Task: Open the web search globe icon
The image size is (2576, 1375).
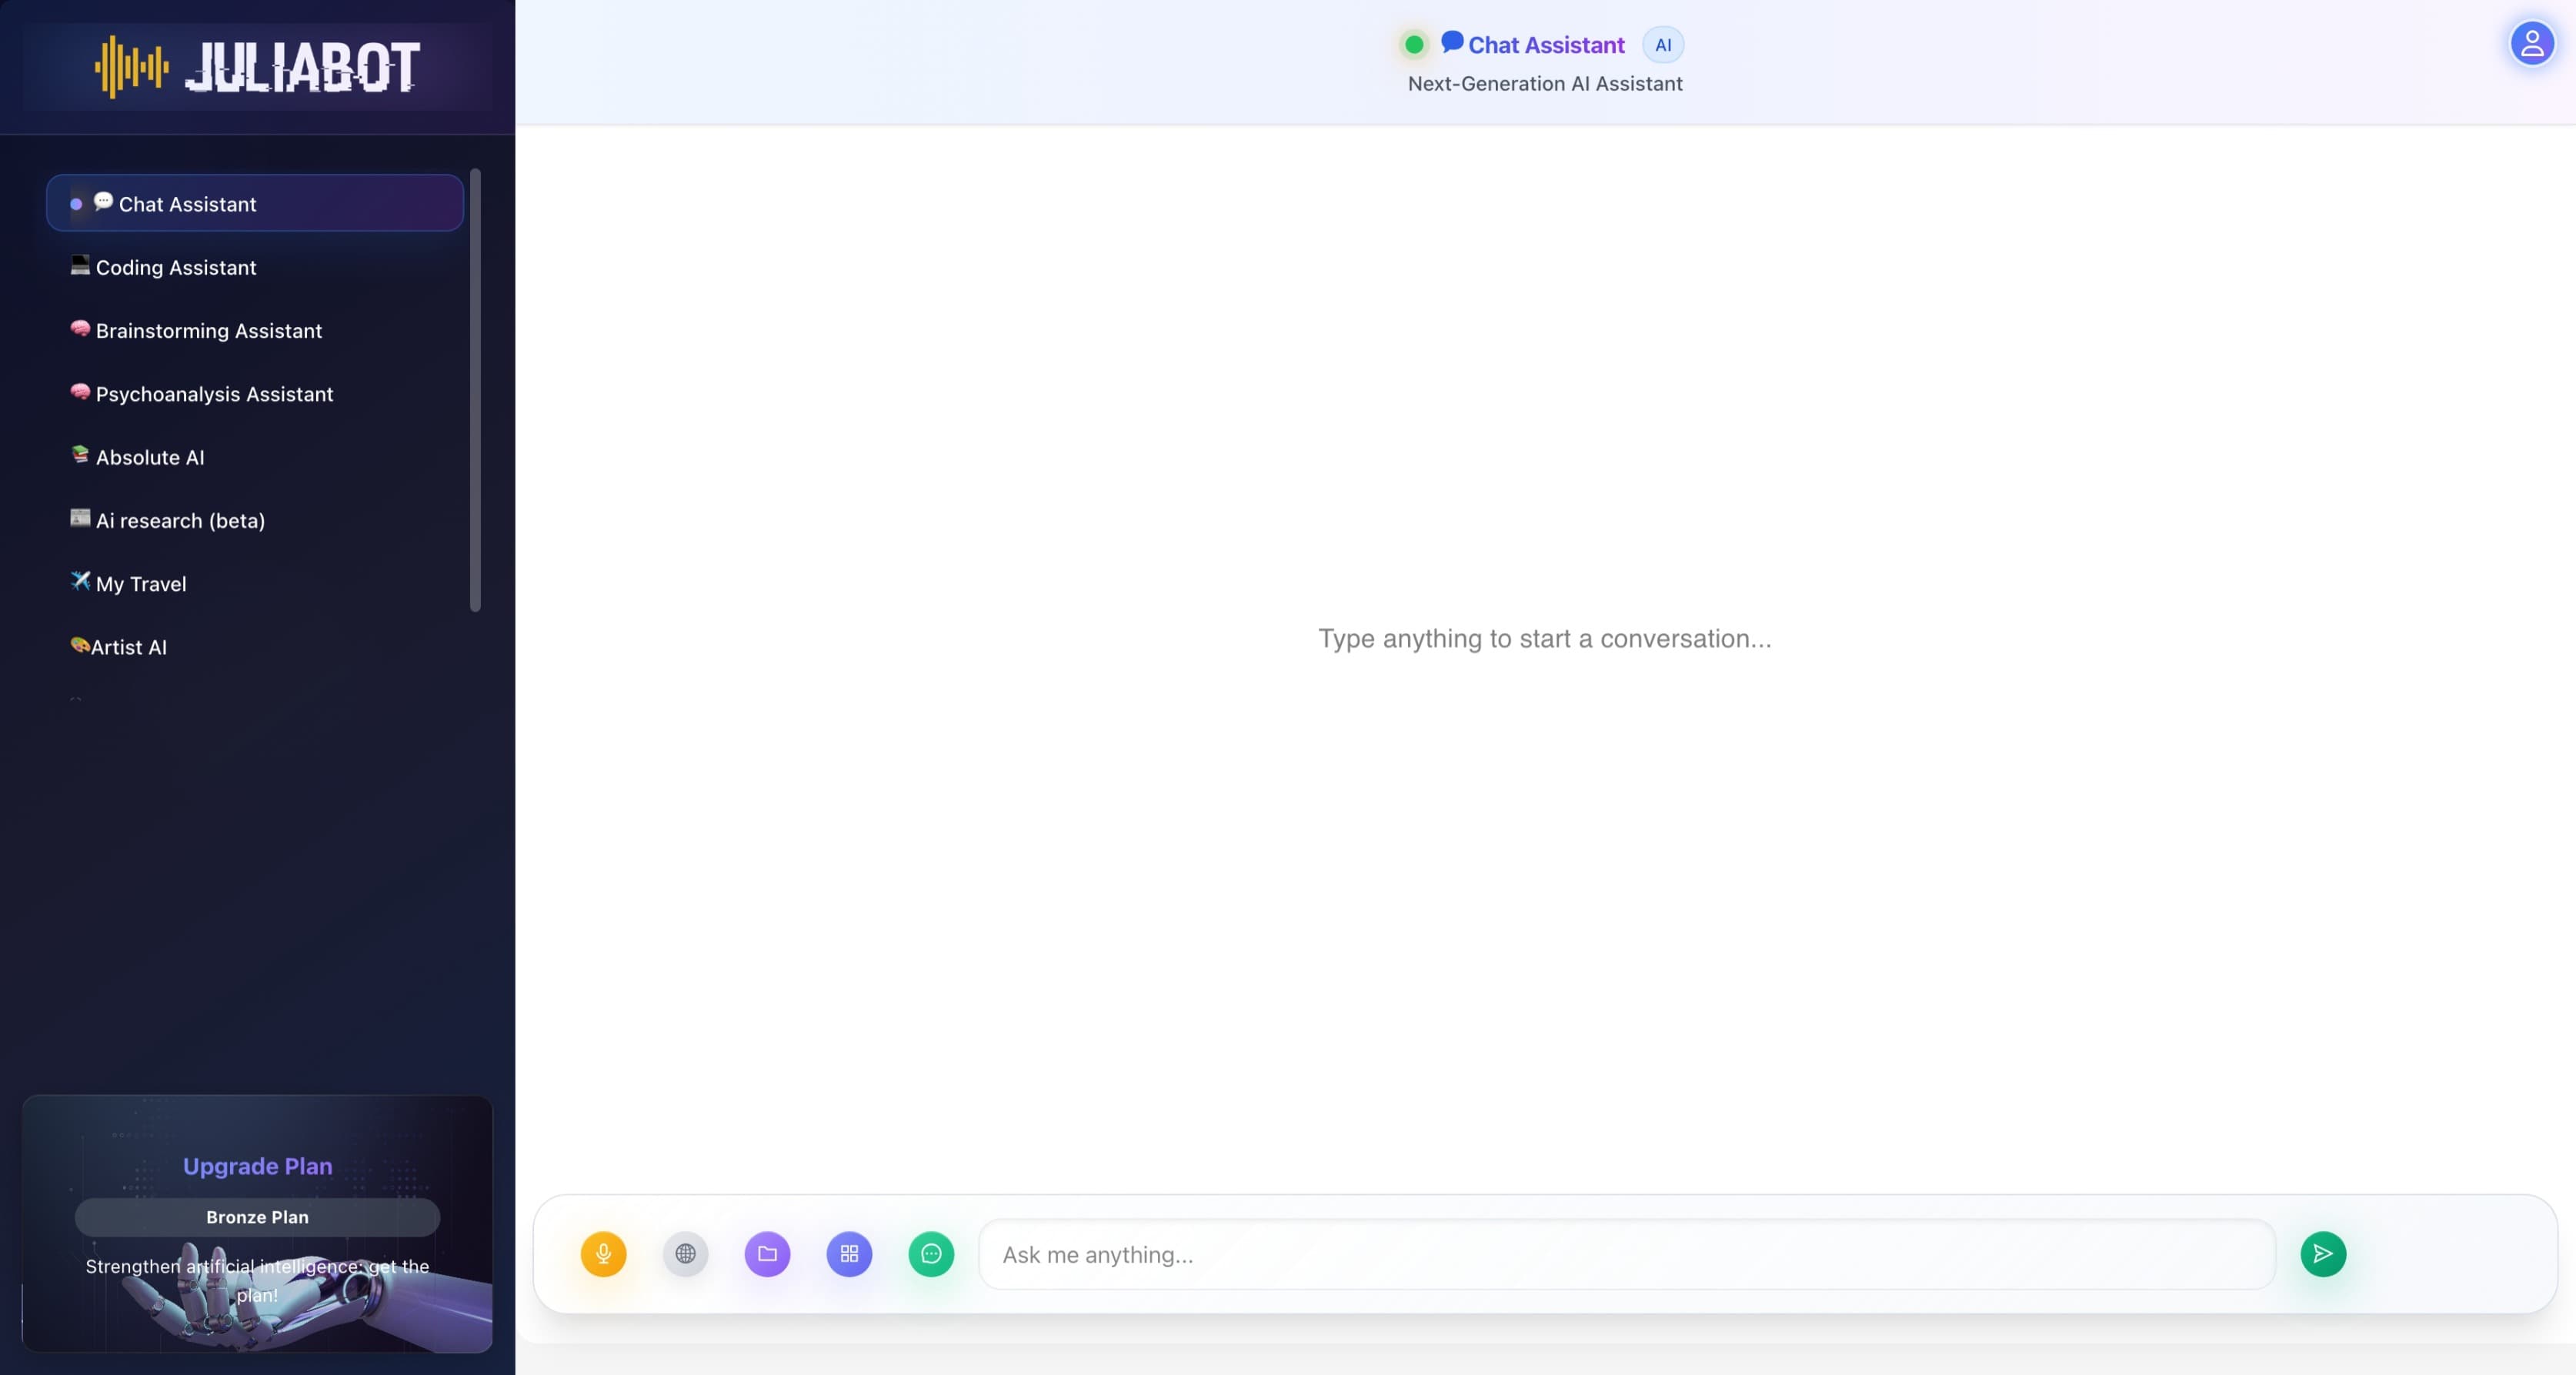Action: [x=685, y=1253]
